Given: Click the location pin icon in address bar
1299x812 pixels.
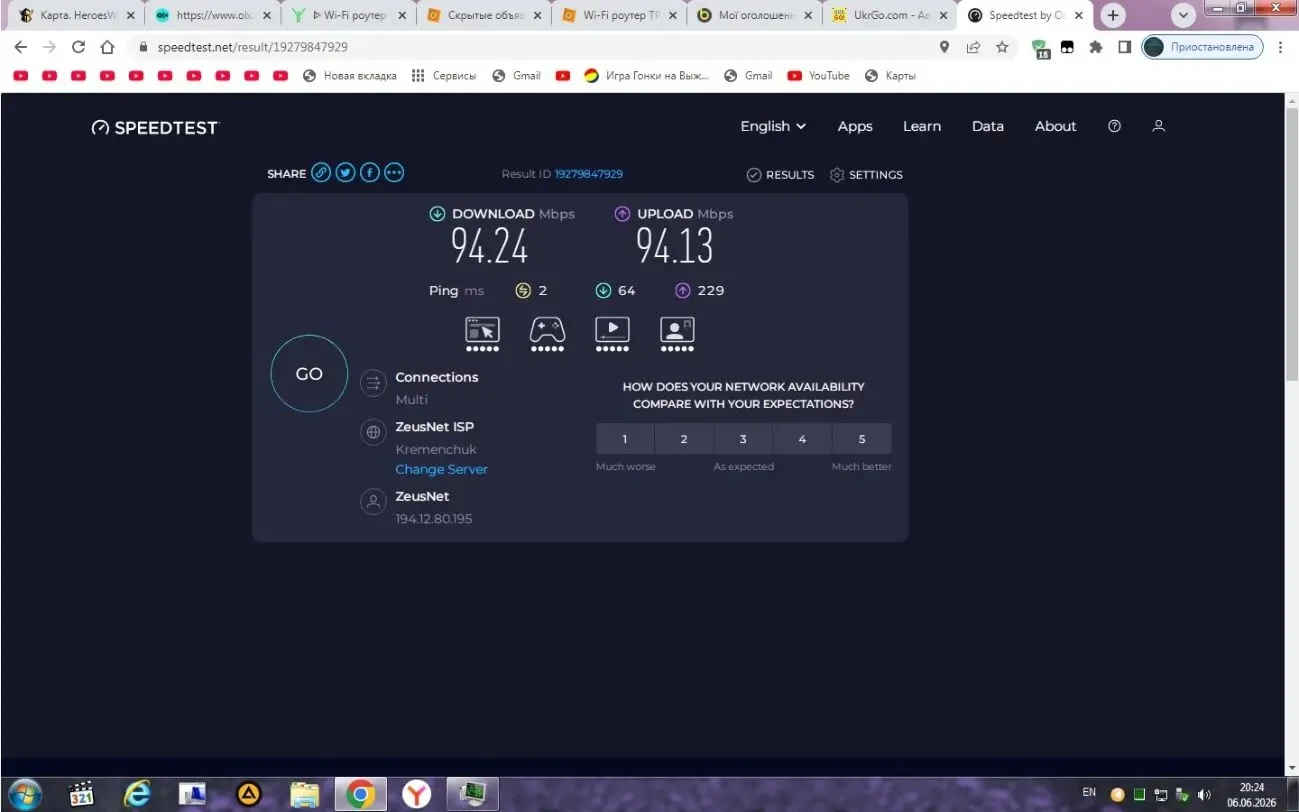Looking at the screenshot, I should click(x=944, y=47).
